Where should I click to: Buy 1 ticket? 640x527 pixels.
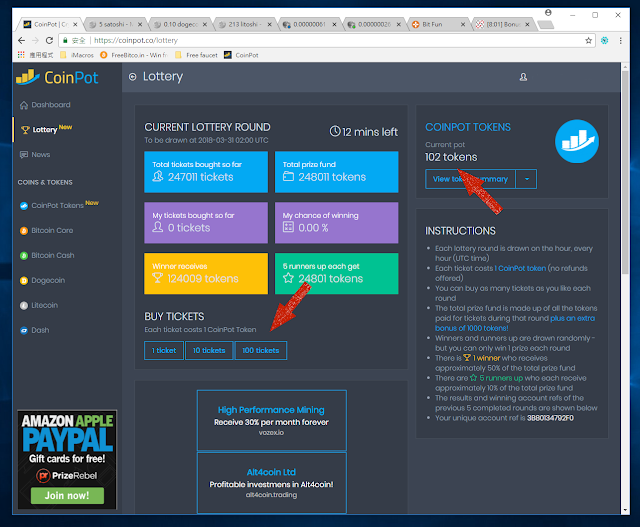coord(164,350)
